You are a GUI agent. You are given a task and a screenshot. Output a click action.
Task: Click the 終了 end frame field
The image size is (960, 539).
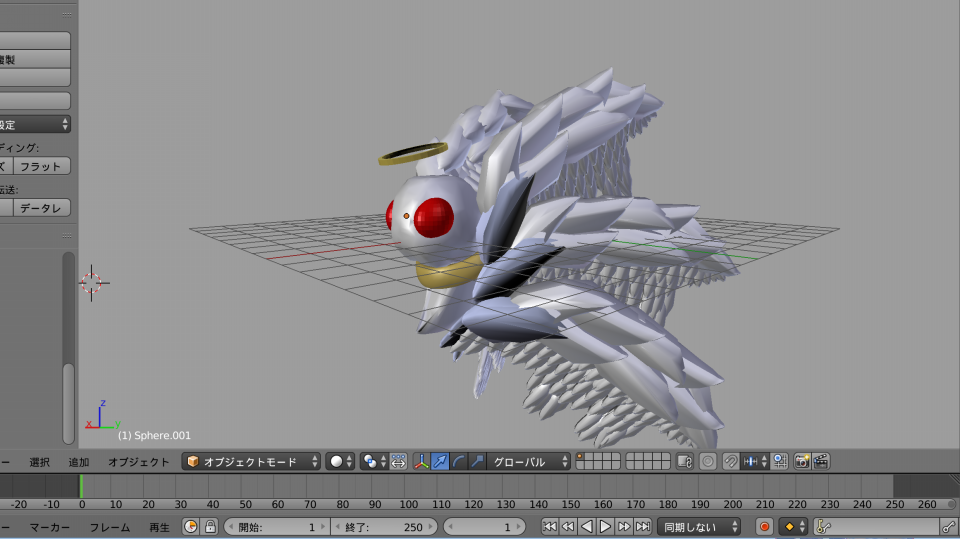coord(384,527)
